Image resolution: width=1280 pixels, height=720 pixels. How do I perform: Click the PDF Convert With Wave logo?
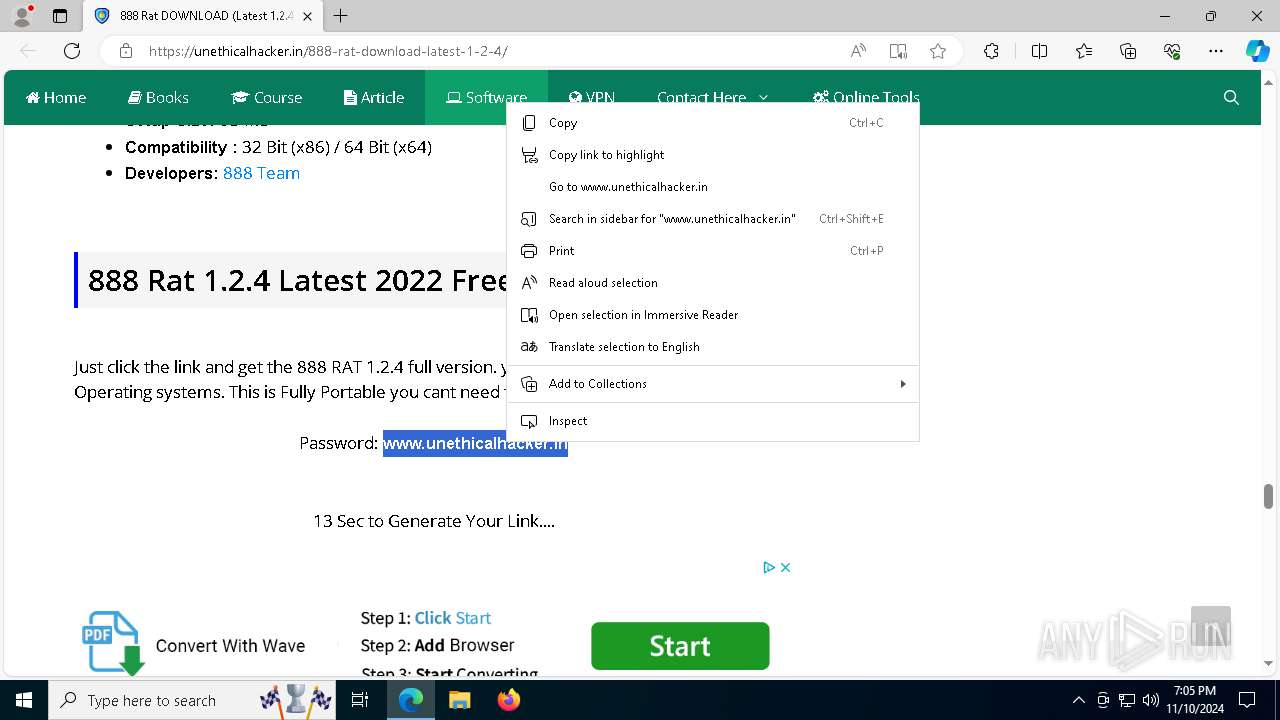(x=113, y=643)
